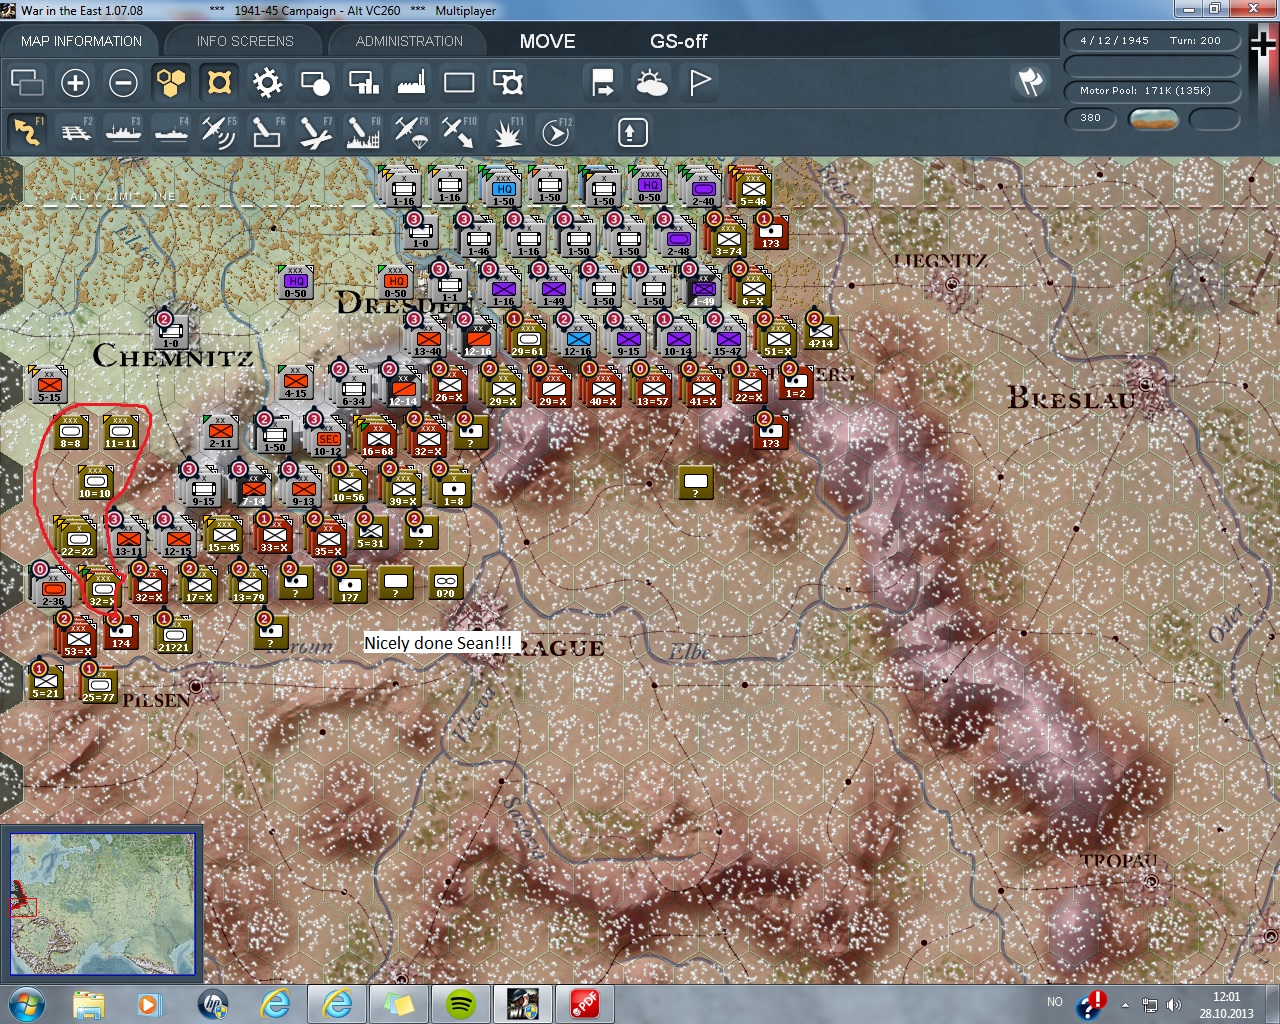
Task: Select the 8=8 armored unit counter
Action: [70, 431]
